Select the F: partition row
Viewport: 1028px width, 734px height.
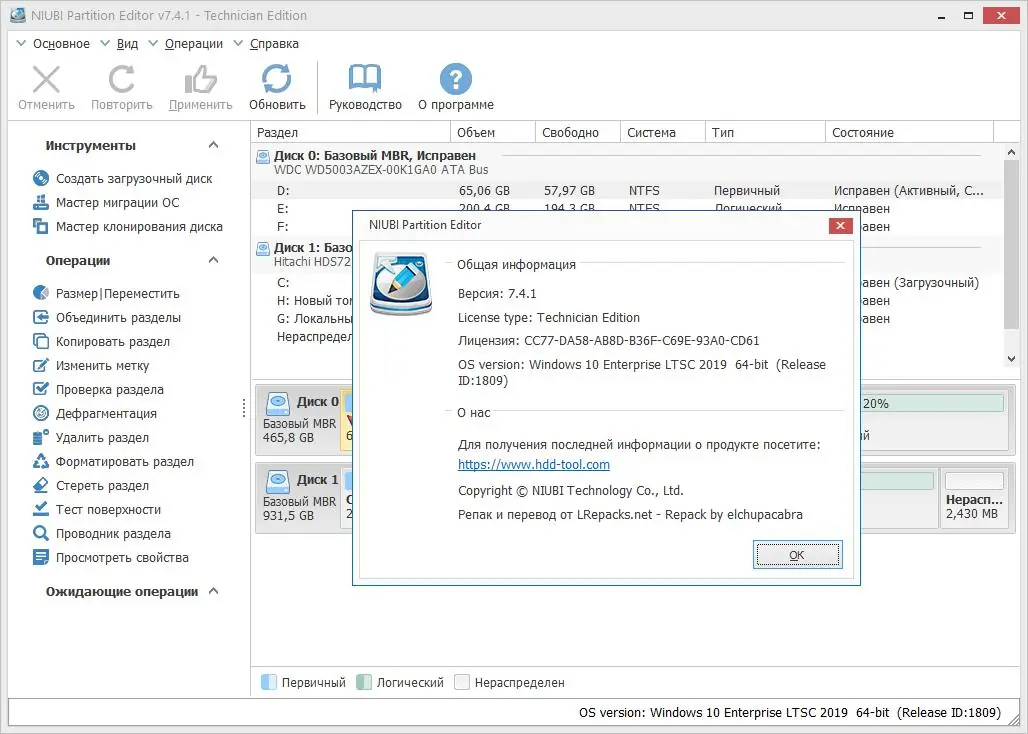coord(302,227)
